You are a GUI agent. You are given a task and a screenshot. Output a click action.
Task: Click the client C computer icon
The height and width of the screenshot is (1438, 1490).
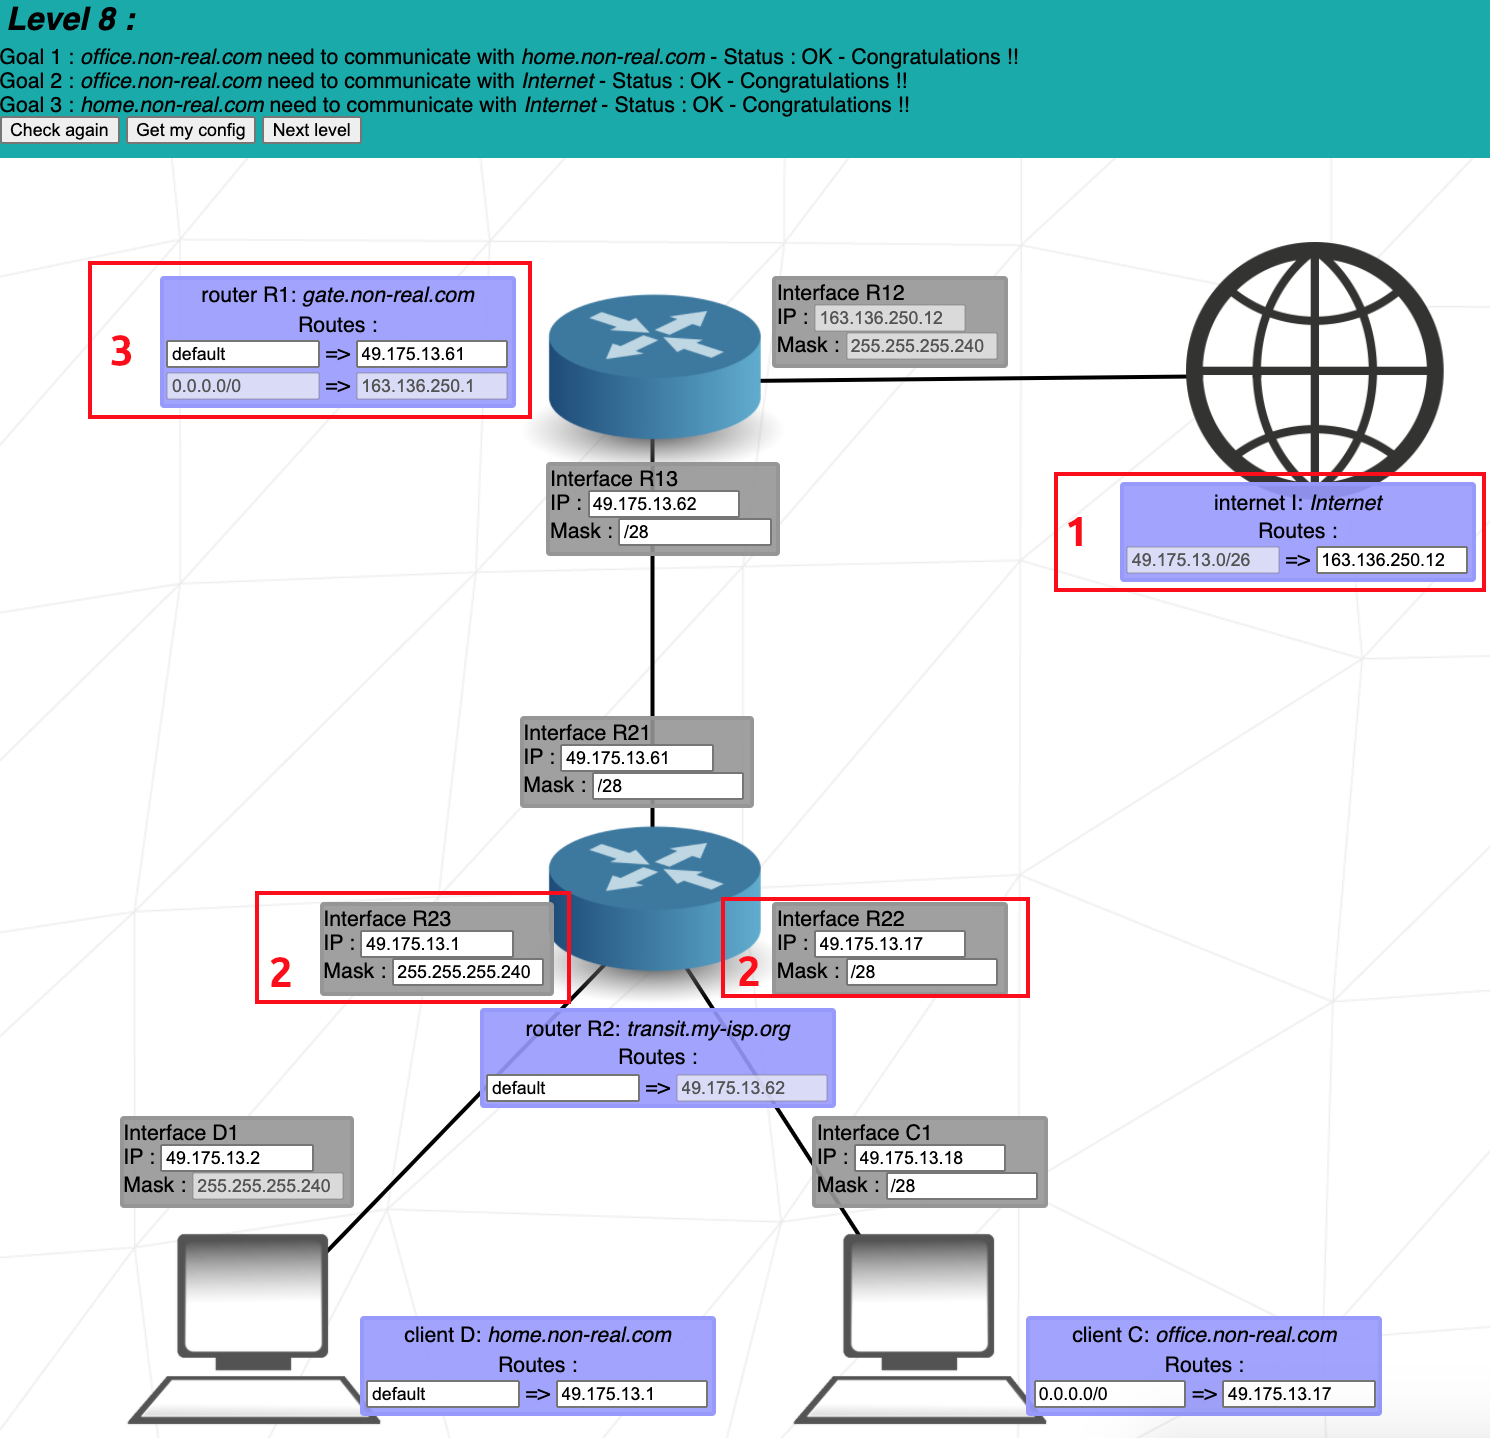coord(920,1328)
